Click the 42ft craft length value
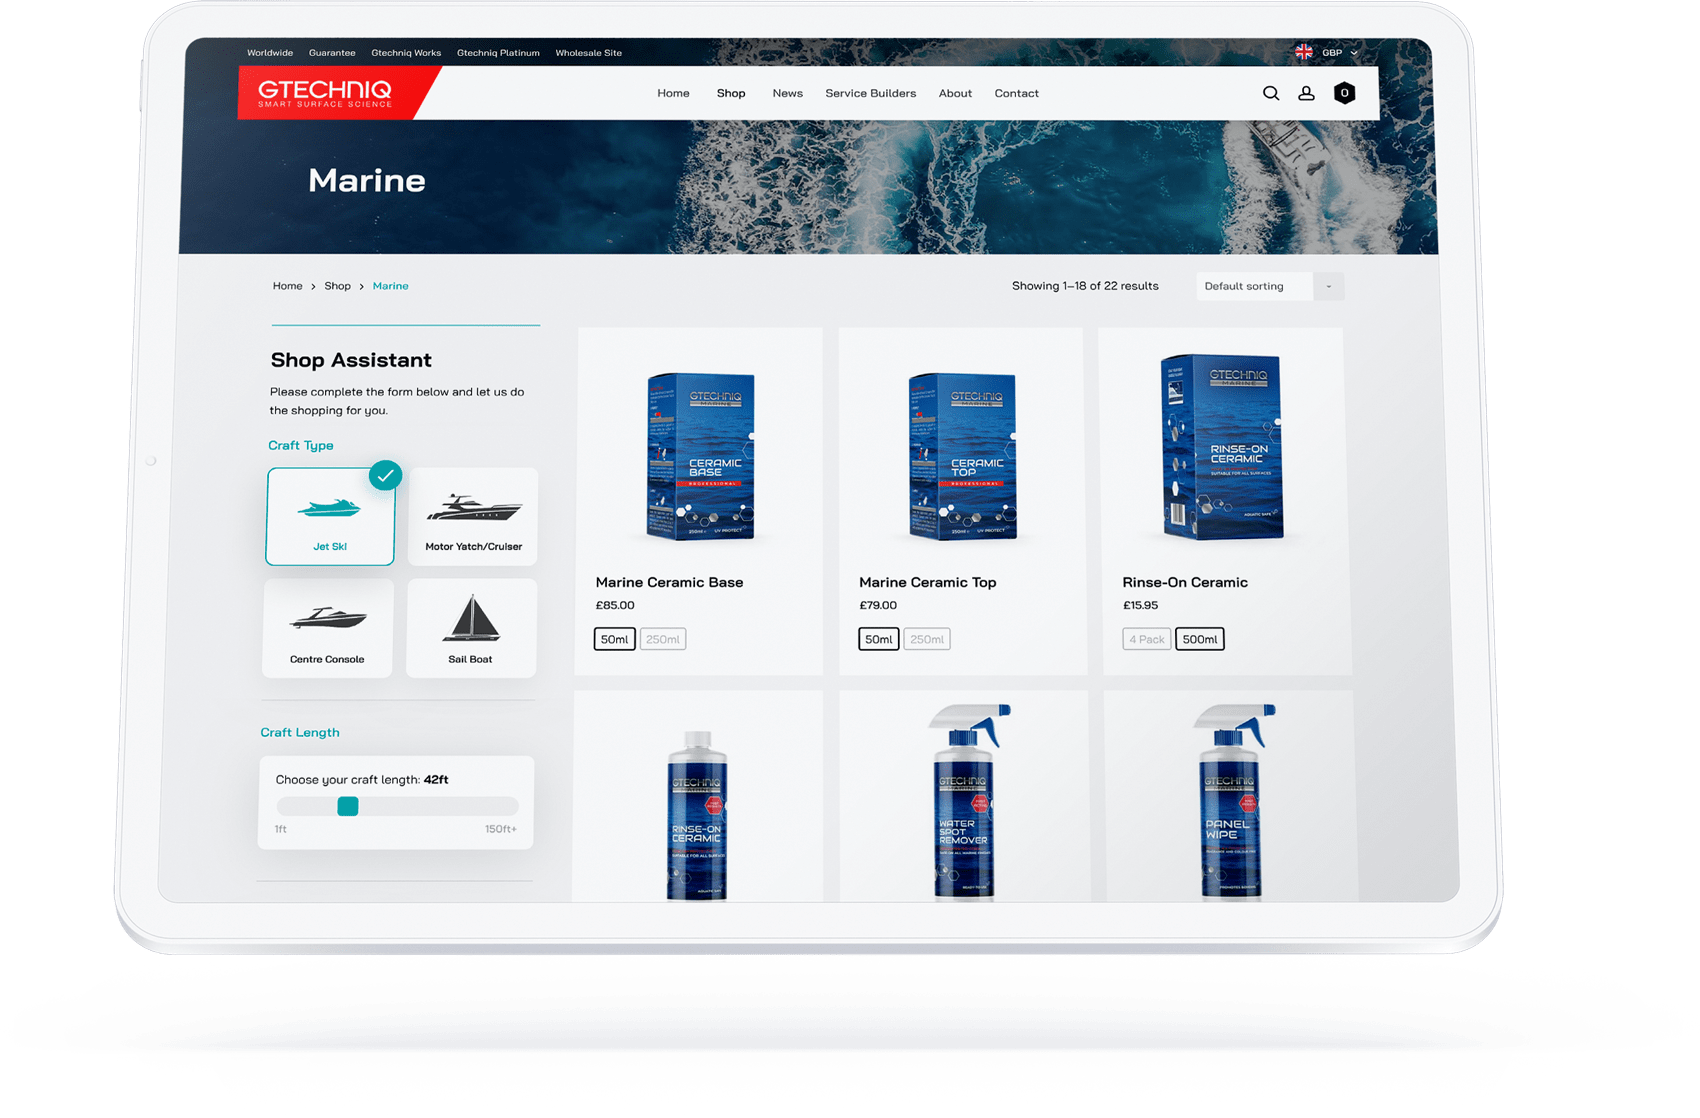 [x=436, y=779]
